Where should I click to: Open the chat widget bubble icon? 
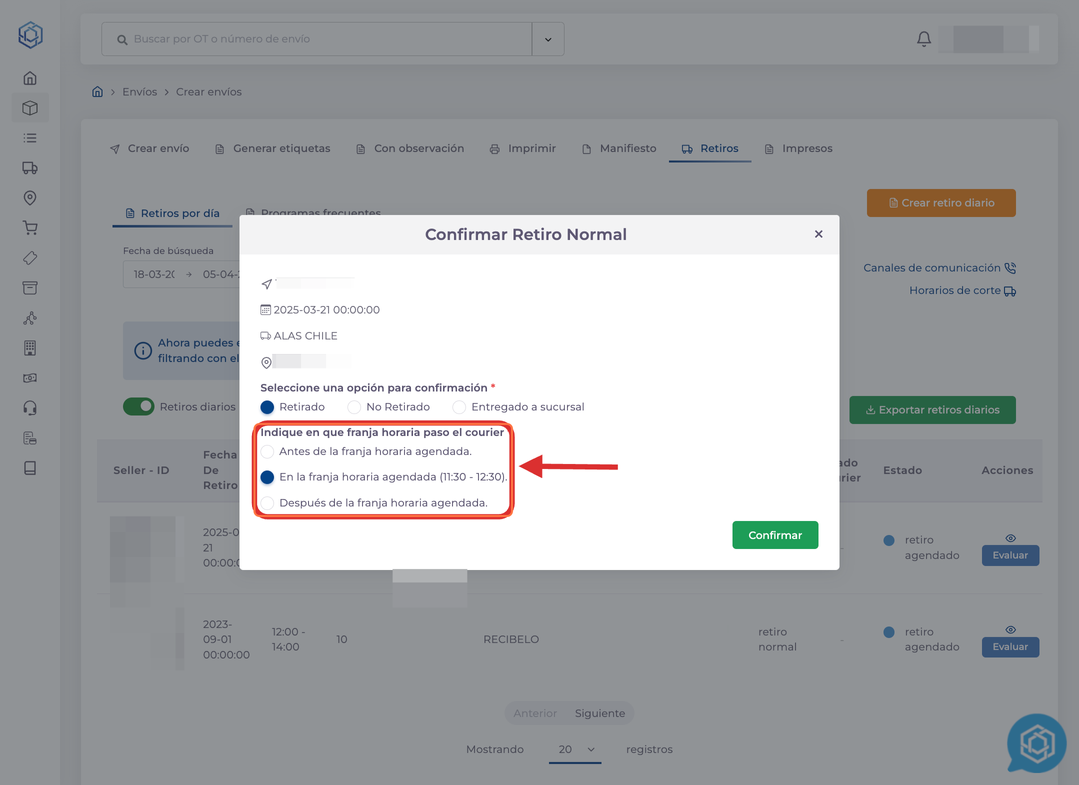[x=1036, y=743]
